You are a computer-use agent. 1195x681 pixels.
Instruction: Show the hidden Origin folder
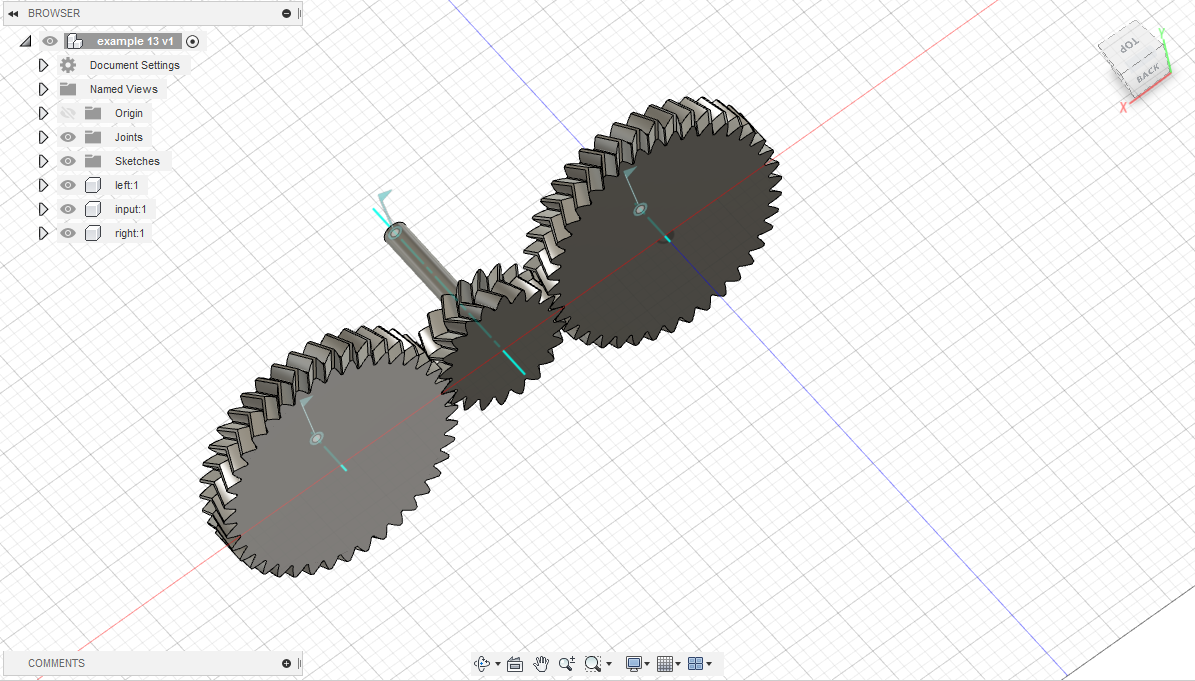coord(68,114)
